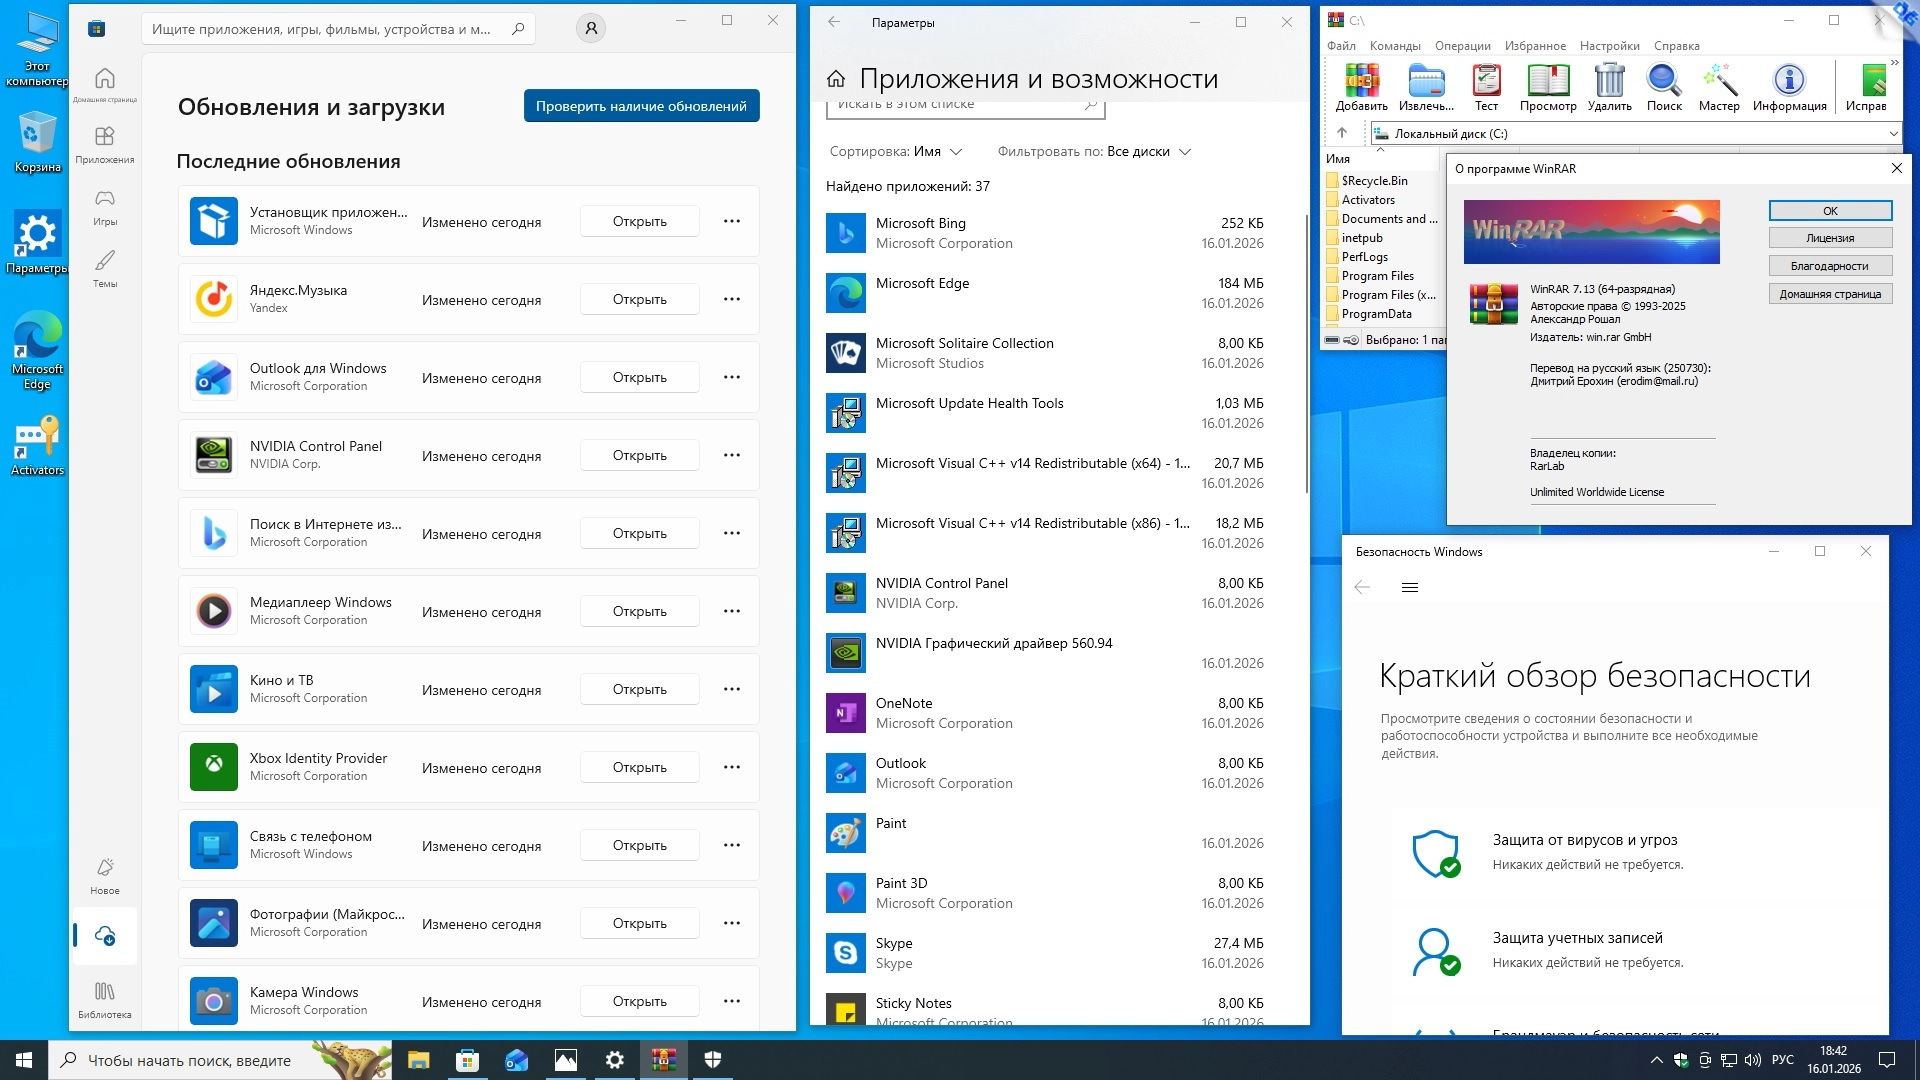Select the Program Files folder in WinRAR
Screen dimensions: 1920x1080
point(1377,276)
